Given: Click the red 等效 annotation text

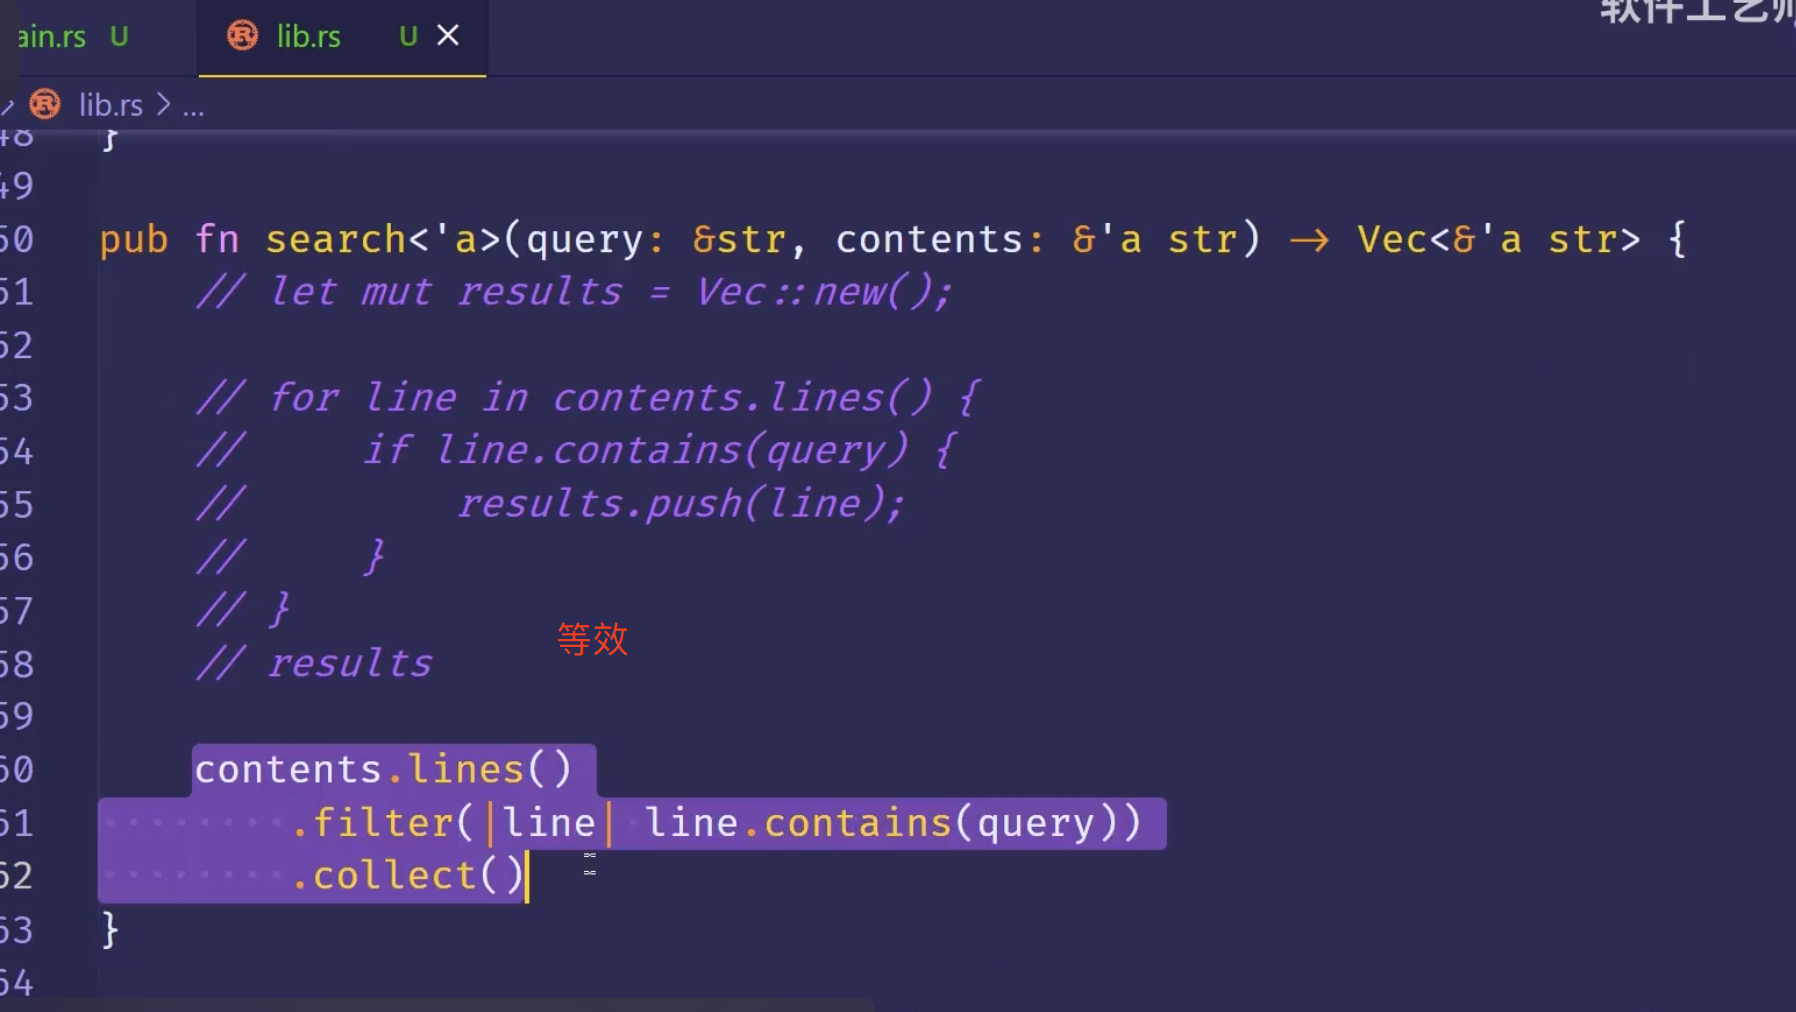Looking at the screenshot, I should coord(592,639).
